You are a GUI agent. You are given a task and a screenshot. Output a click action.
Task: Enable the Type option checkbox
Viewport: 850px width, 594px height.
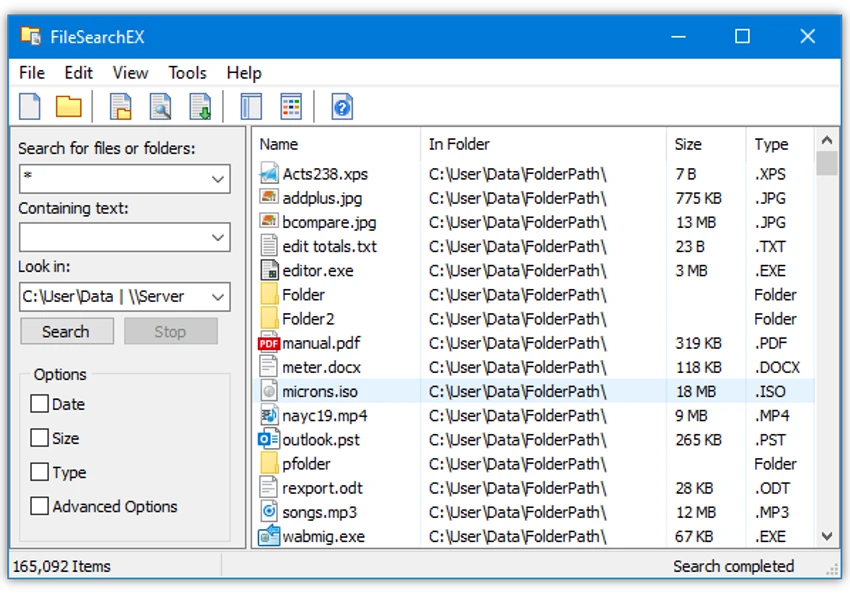[39, 472]
